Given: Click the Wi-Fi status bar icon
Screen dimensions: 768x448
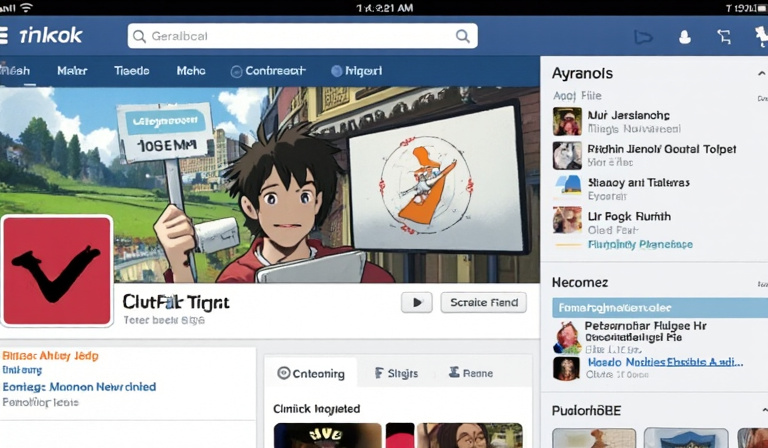Looking at the screenshot, I should click(x=25, y=7).
